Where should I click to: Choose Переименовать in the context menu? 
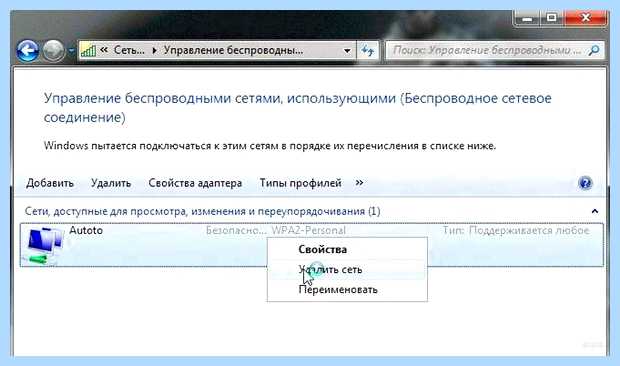(348, 290)
